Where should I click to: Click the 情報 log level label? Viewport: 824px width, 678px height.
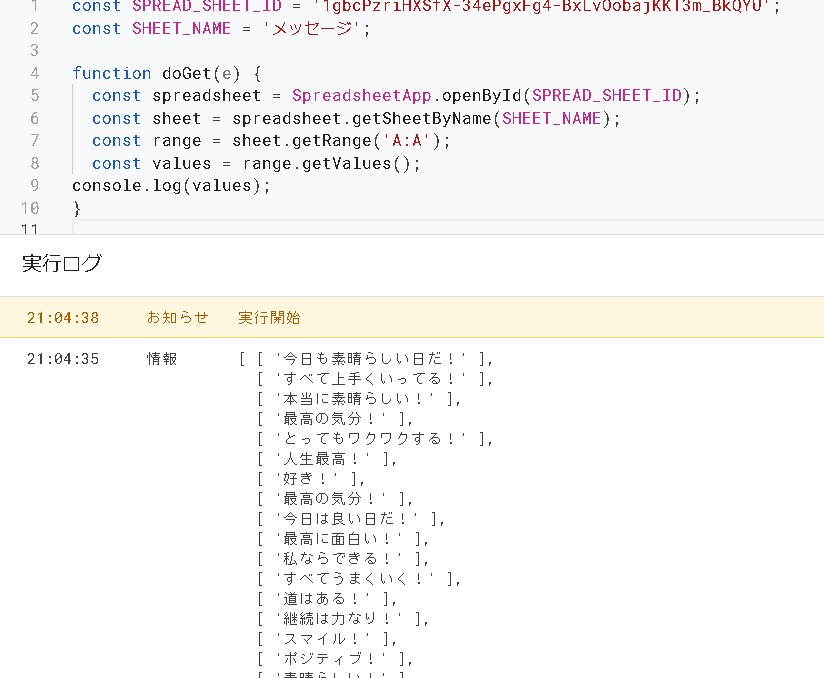click(x=162, y=359)
